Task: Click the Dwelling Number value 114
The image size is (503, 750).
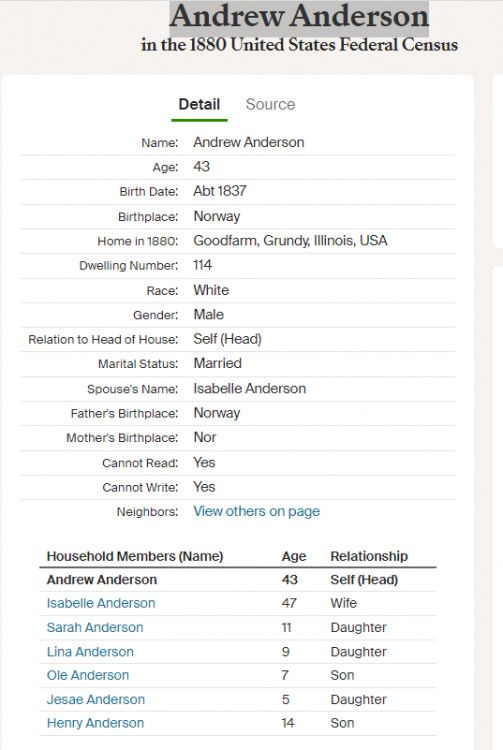Action: (202, 265)
